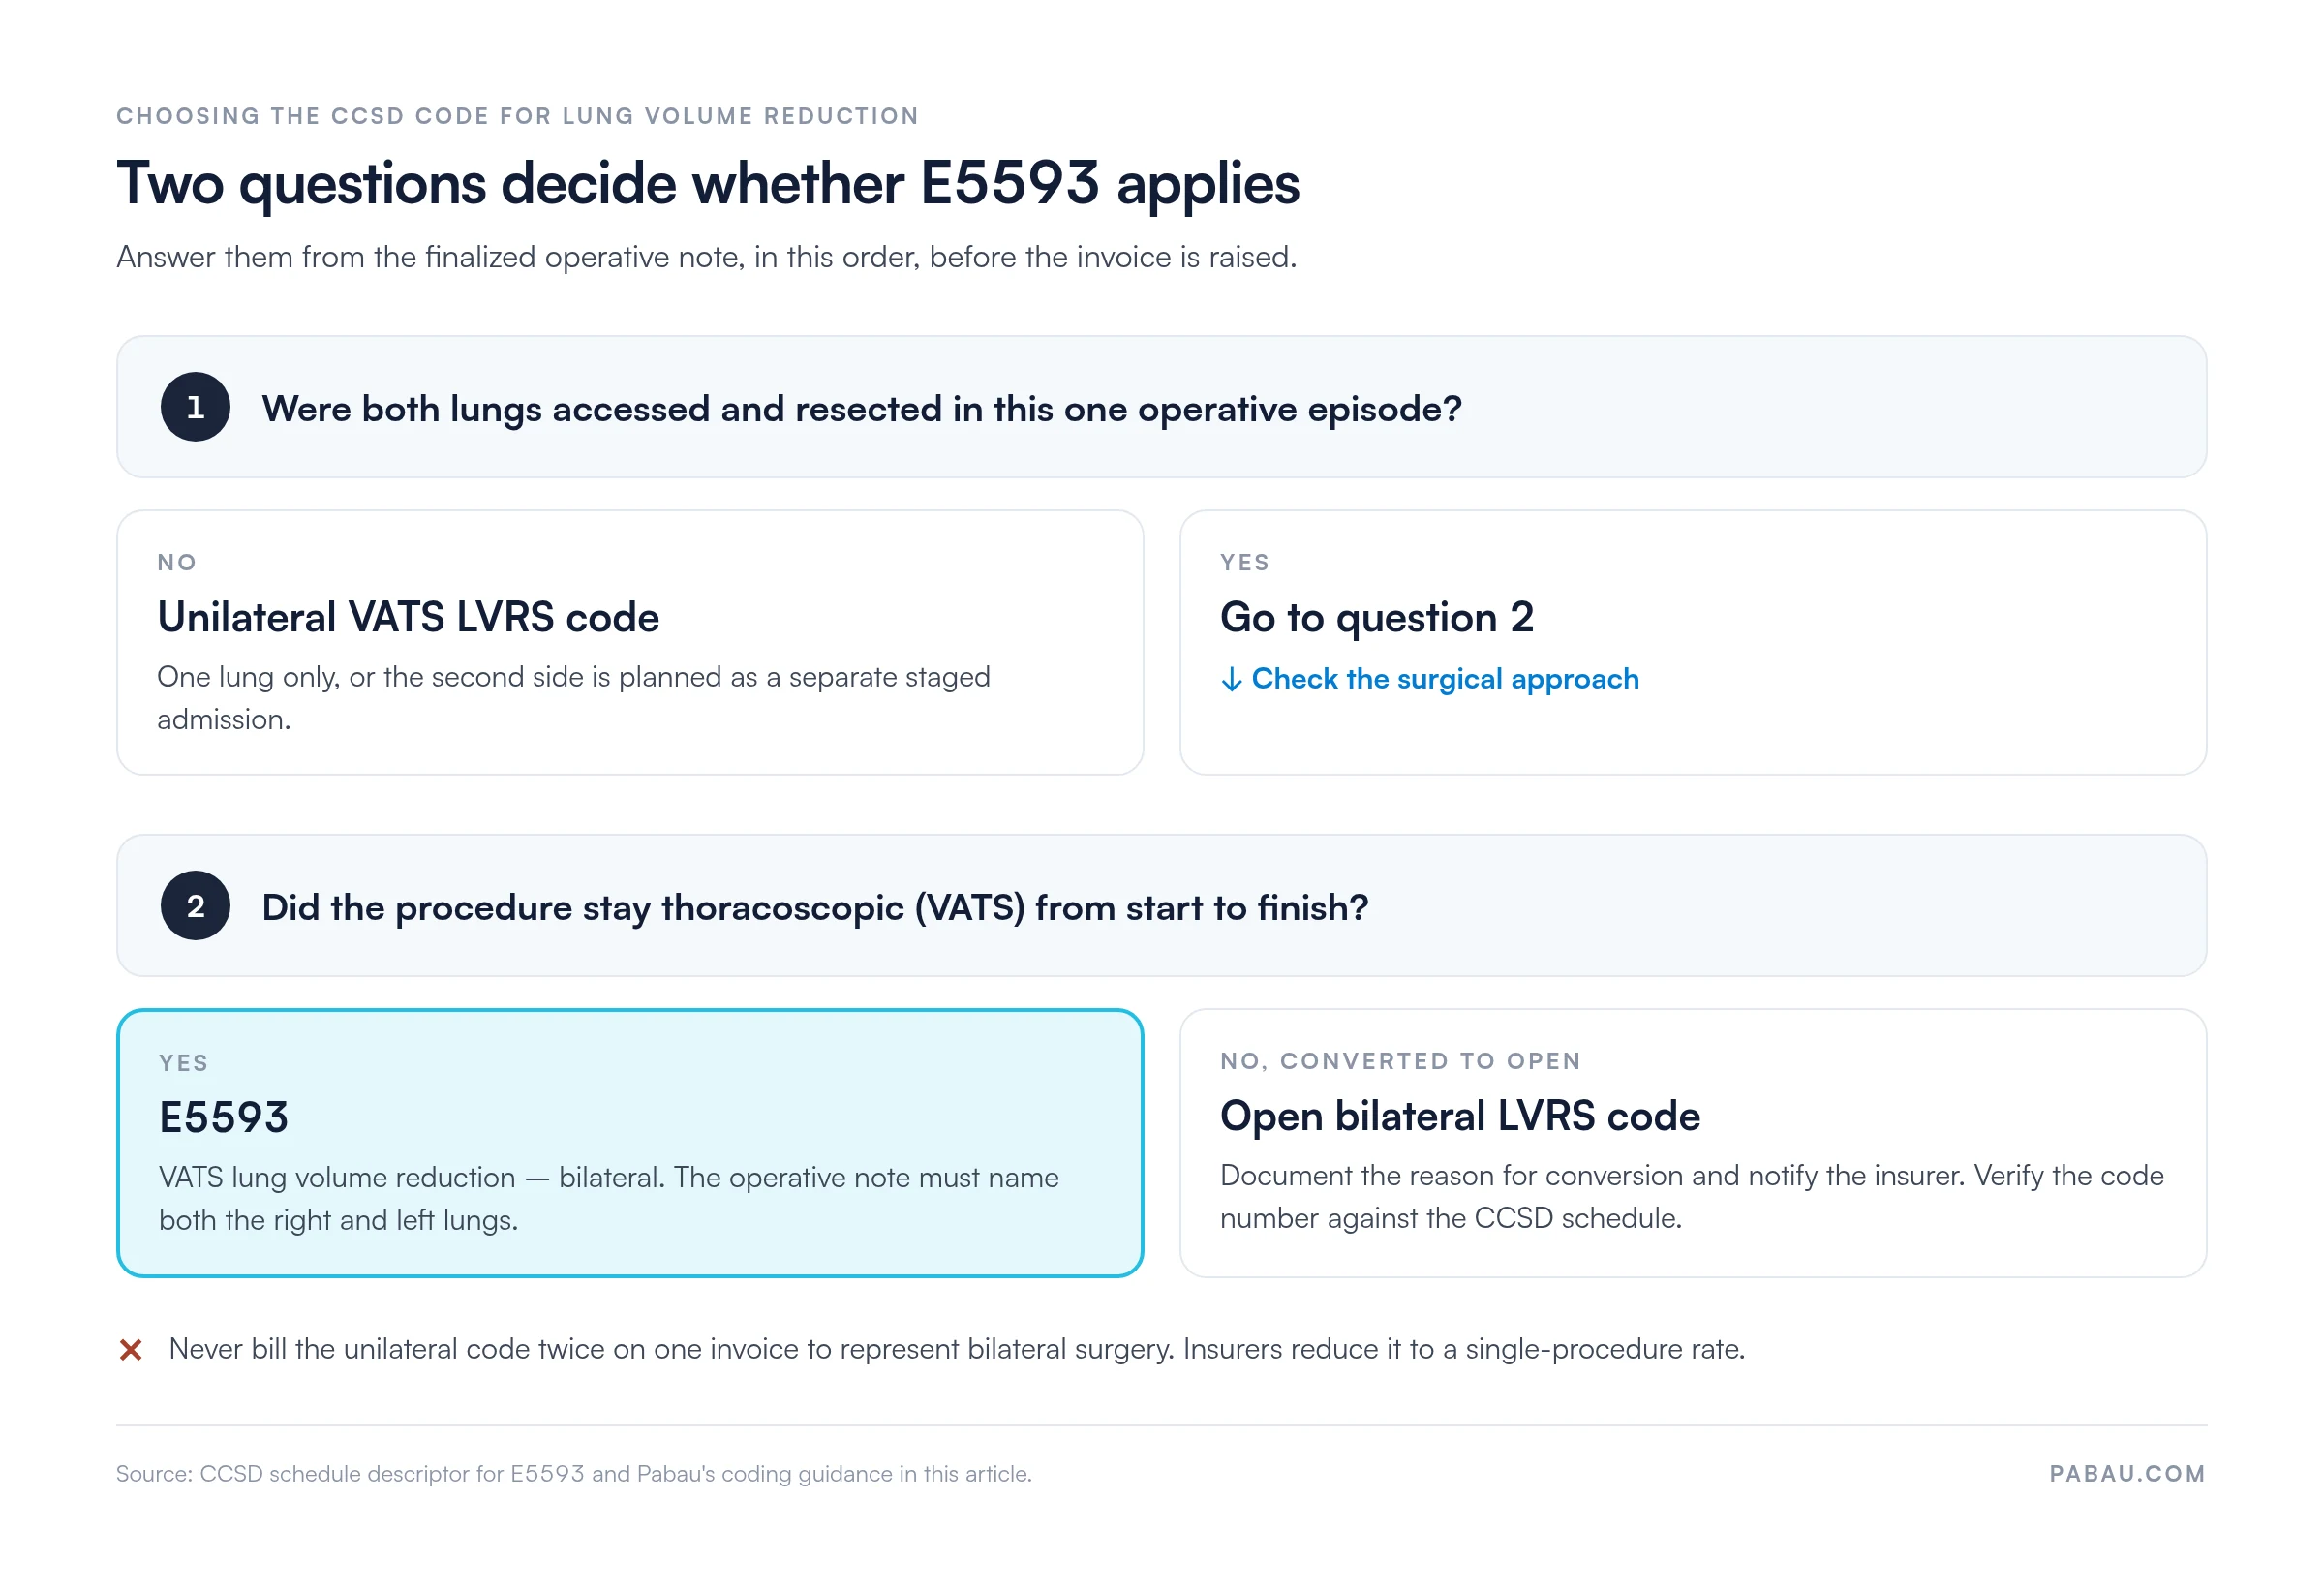Click the number 1 circle badge
This screenshot has width=2324, height=1592.
tap(195, 407)
